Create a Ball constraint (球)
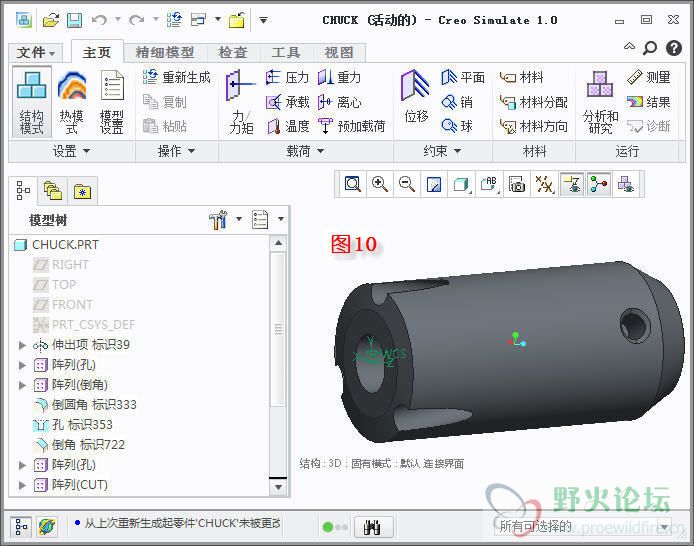Viewport: 694px width, 546px height. click(457, 127)
